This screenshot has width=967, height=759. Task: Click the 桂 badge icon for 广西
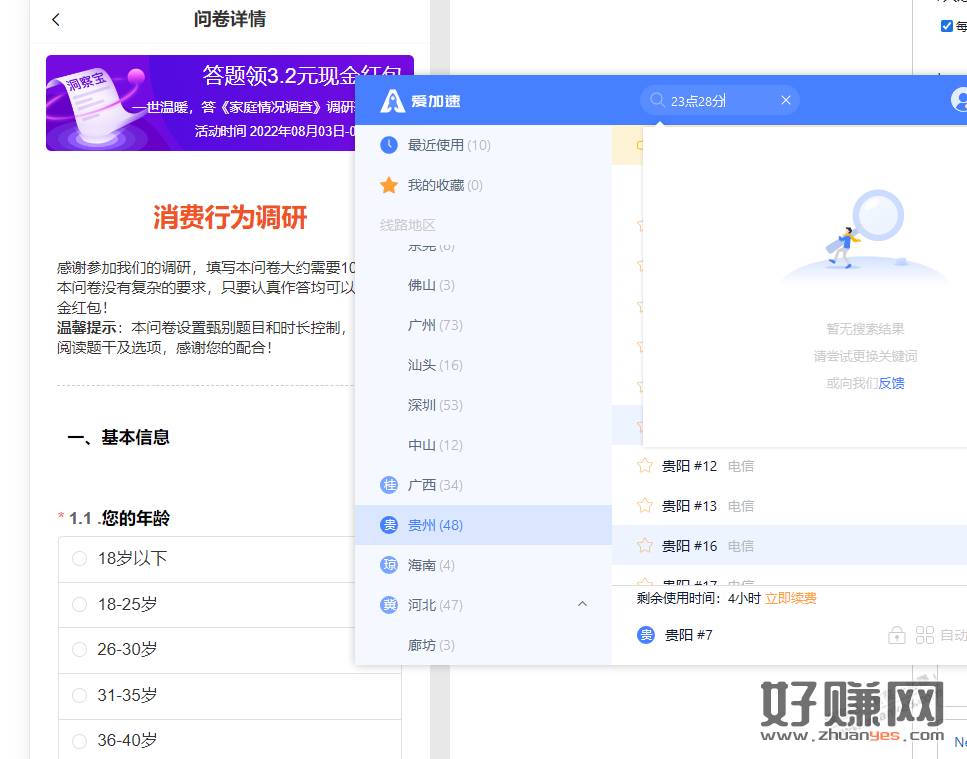pos(389,485)
